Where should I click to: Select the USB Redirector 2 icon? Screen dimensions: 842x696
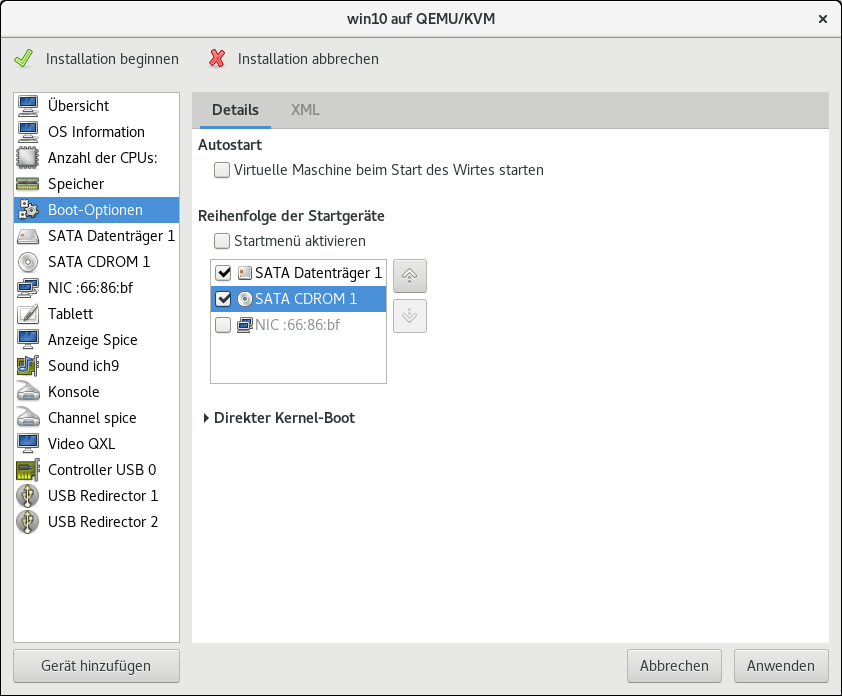tap(28, 522)
